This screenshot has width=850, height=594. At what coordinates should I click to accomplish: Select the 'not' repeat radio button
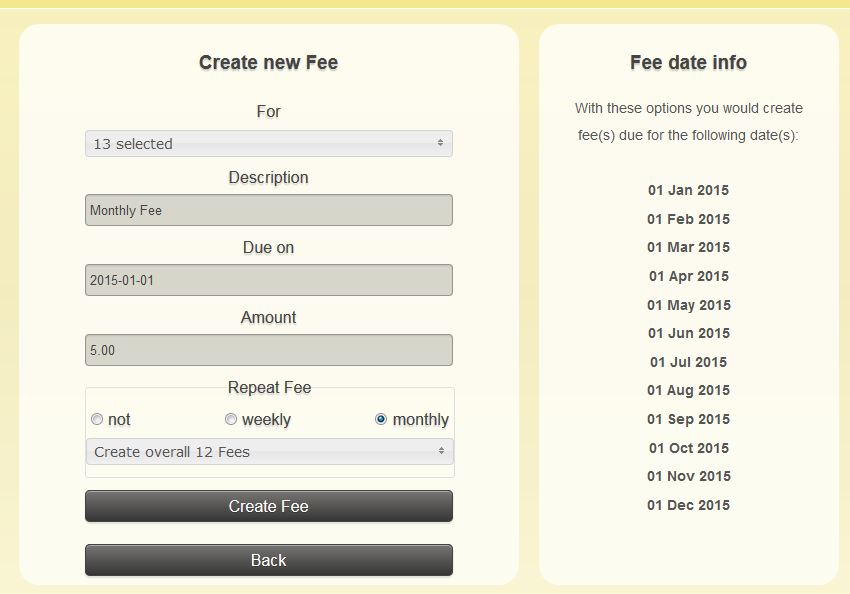point(97,419)
